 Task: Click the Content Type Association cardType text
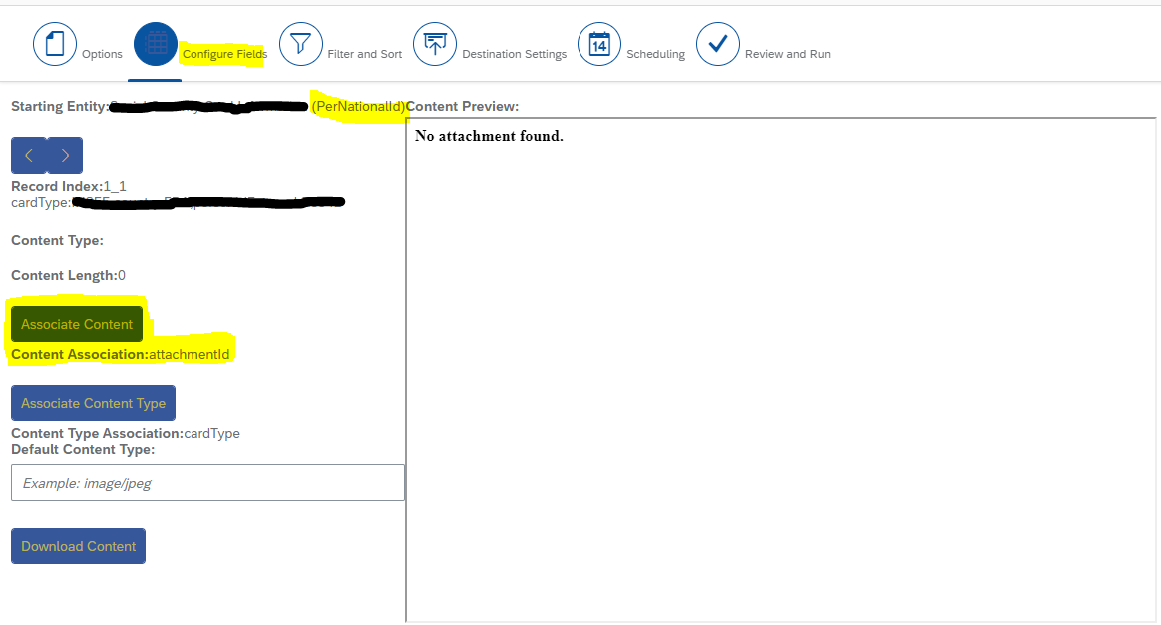coord(212,433)
